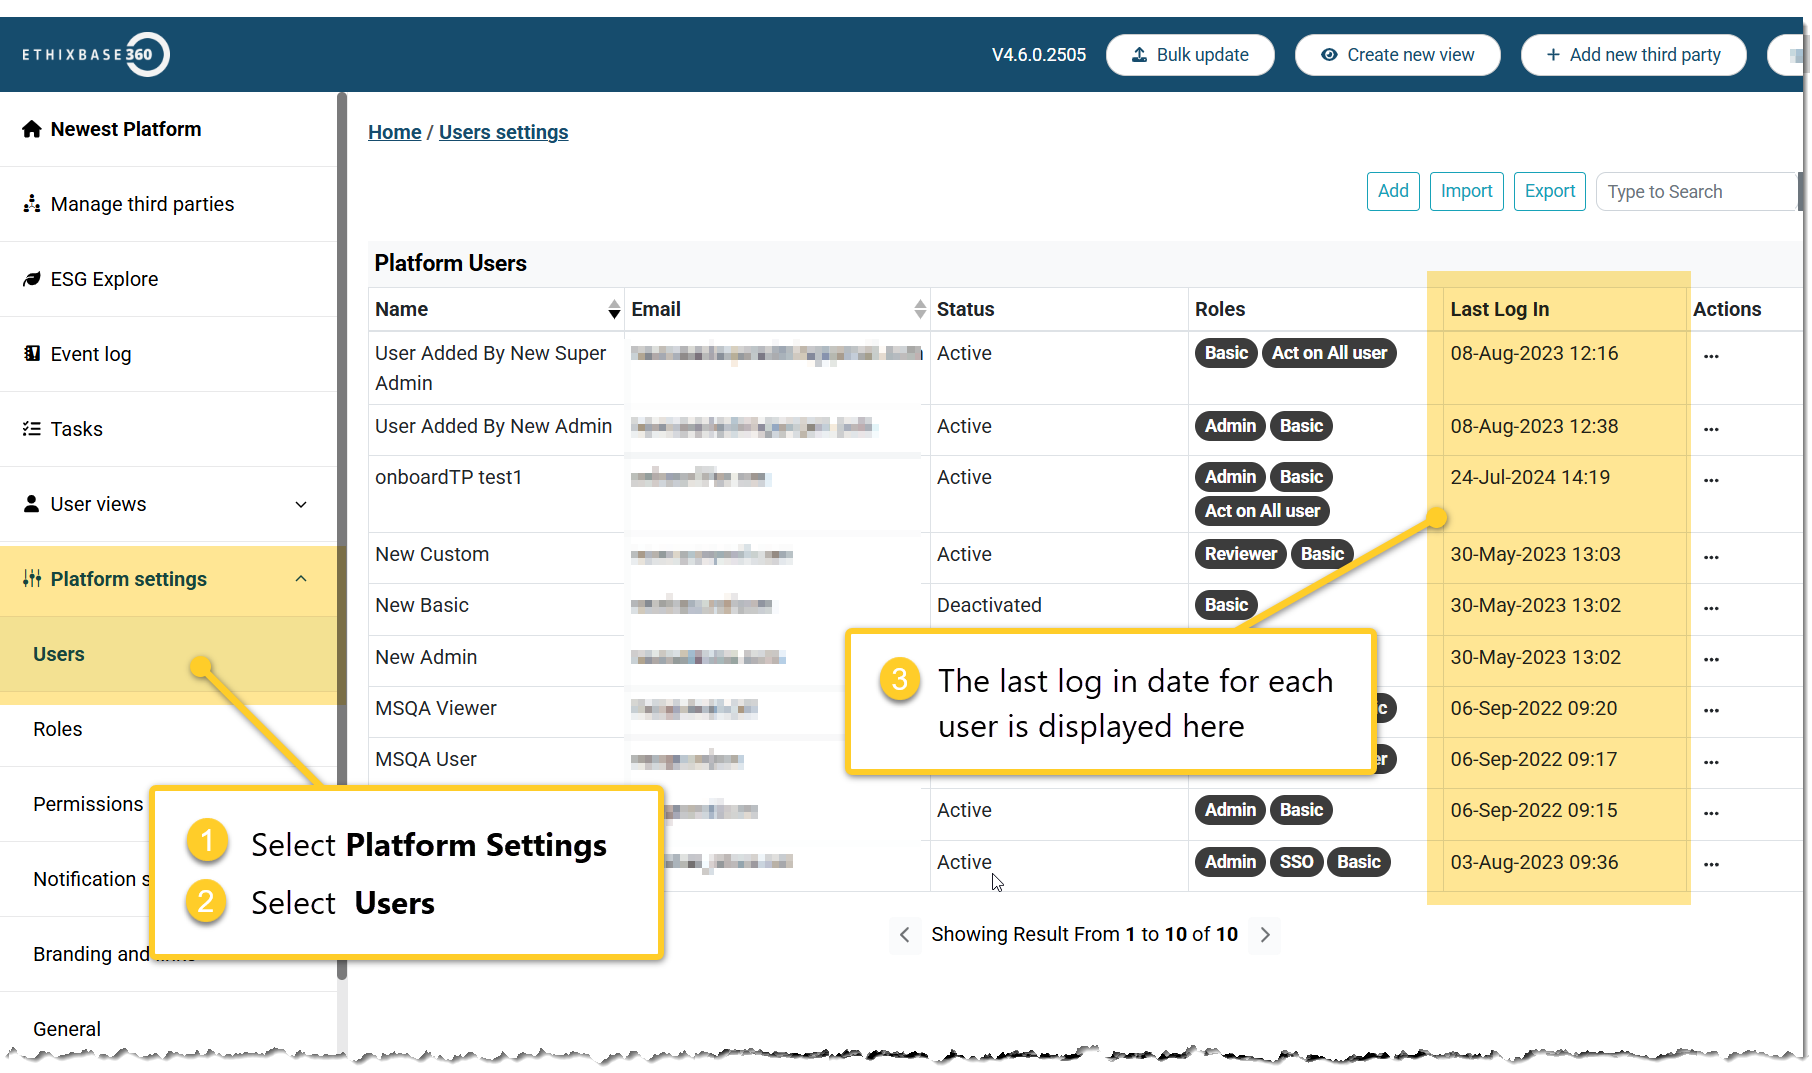Select the Manage third parties sidebar icon

click(x=32, y=203)
